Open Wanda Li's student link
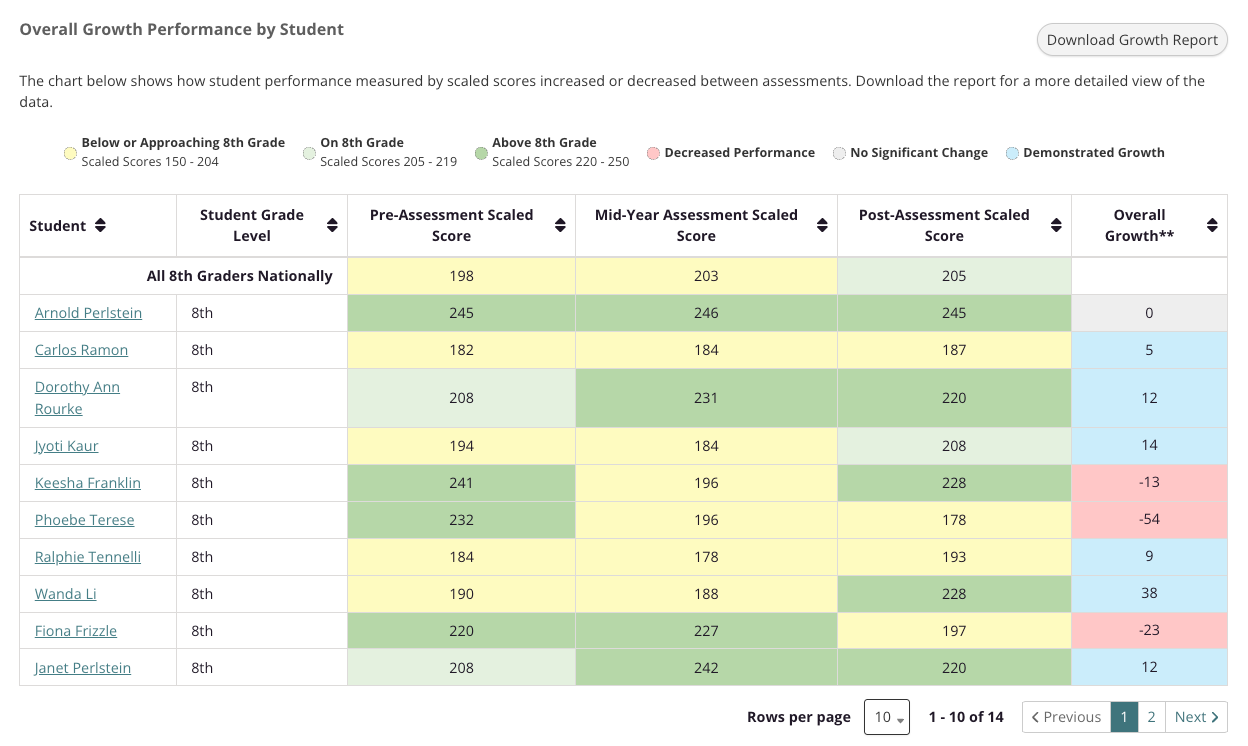Screen dimensions: 1248x746 66,594
